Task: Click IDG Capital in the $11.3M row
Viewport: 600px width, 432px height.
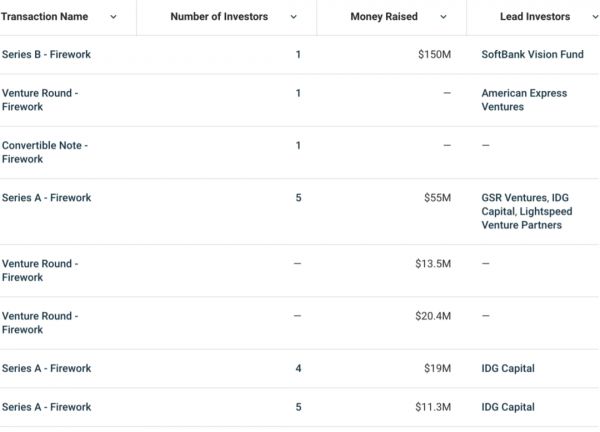Action: (508, 407)
